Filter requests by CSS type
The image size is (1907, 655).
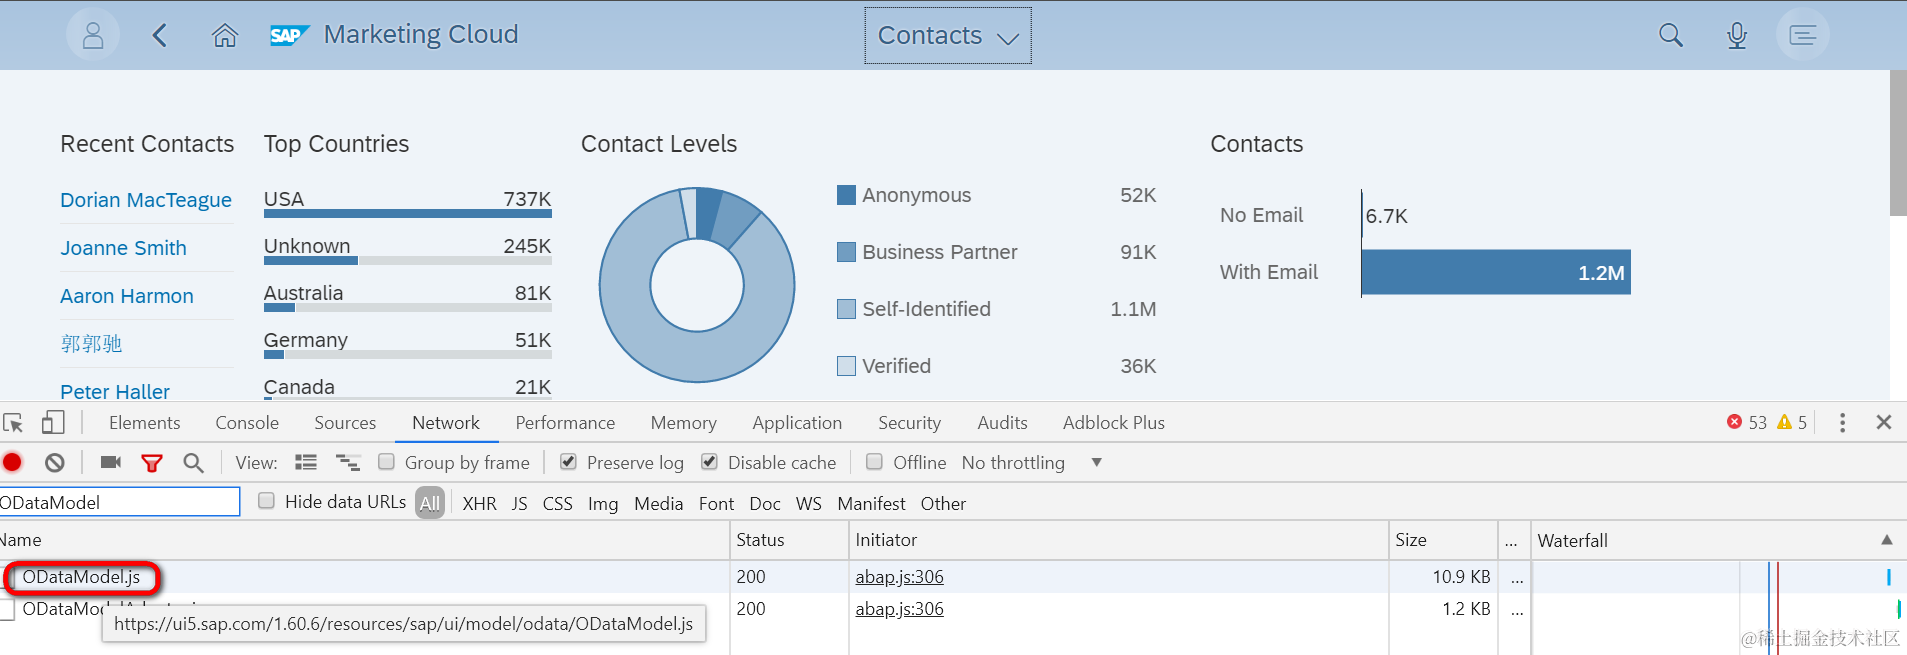[x=557, y=504]
